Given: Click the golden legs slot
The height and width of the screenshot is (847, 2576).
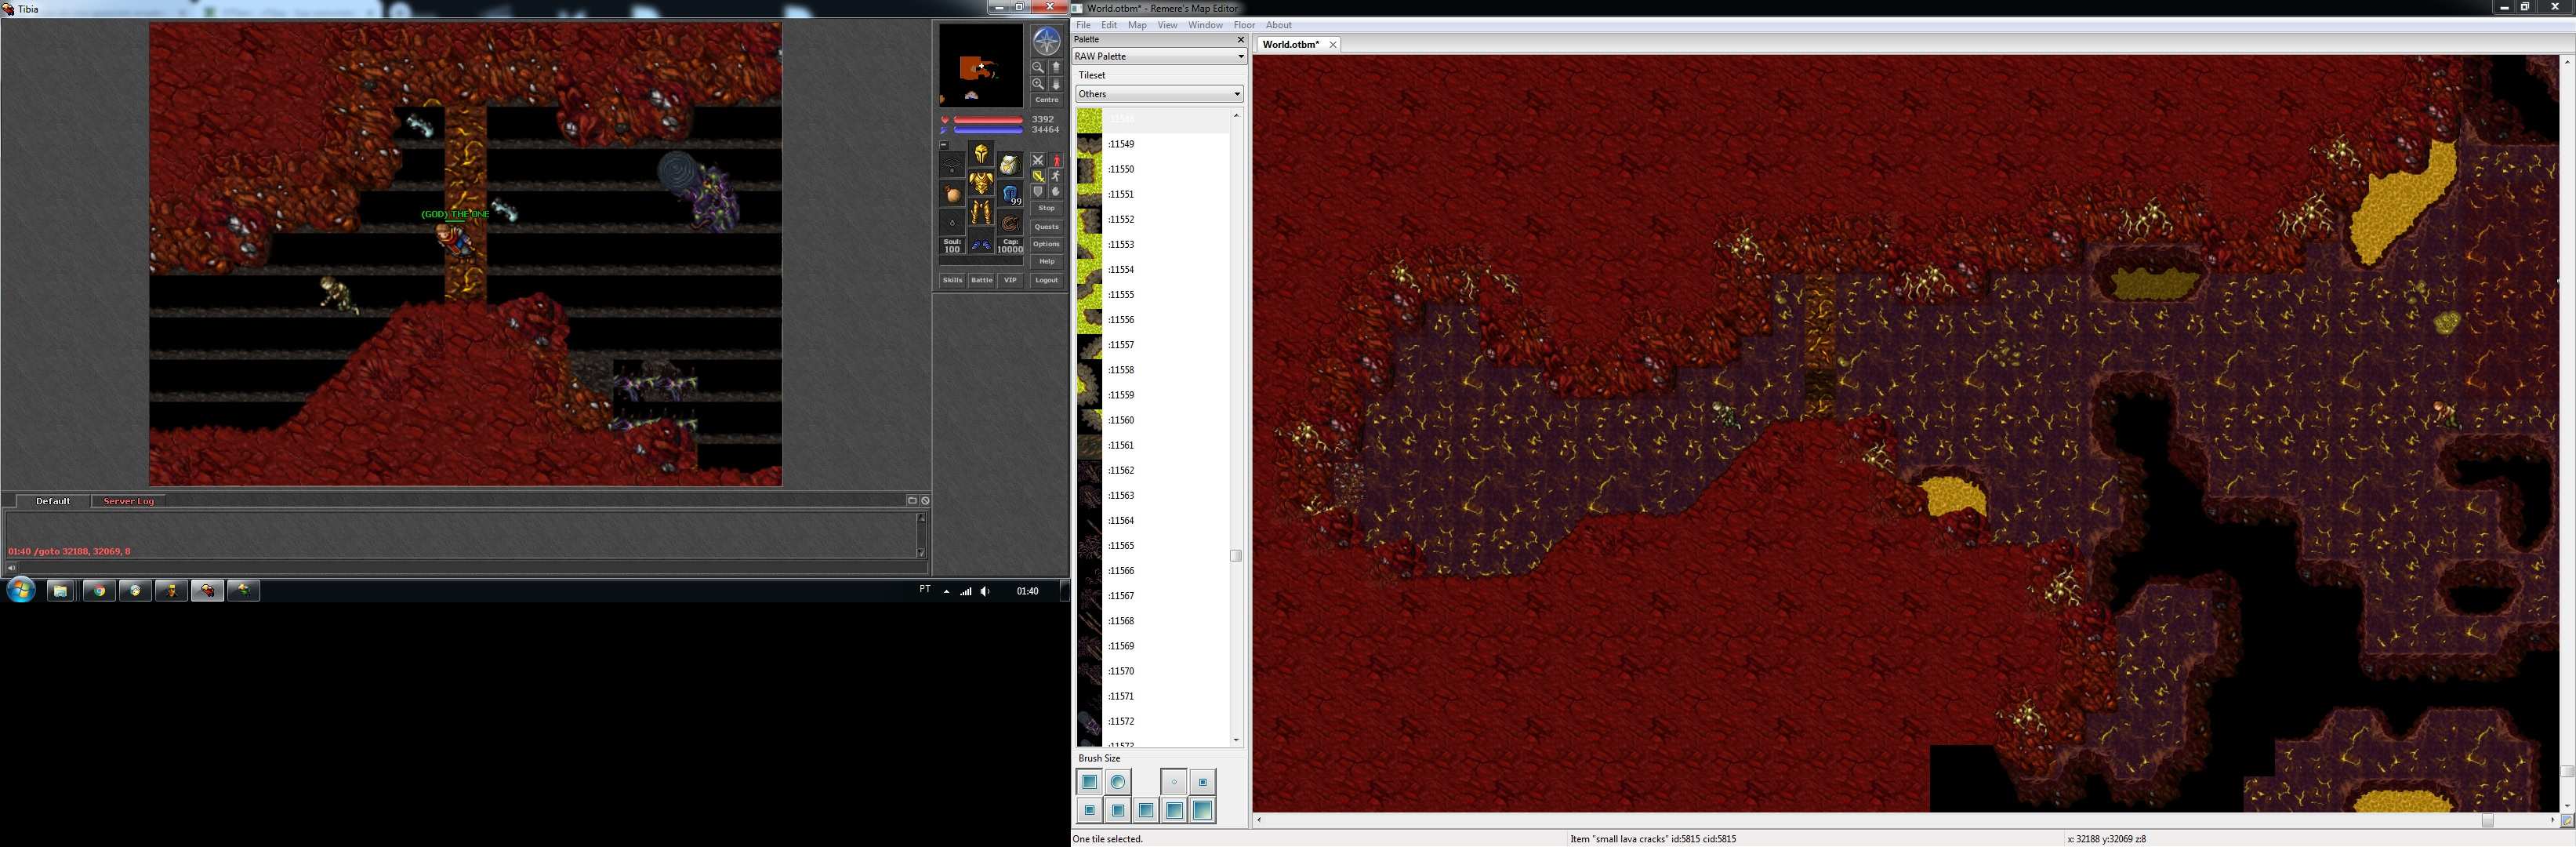Looking at the screenshot, I should click(x=982, y=213).
